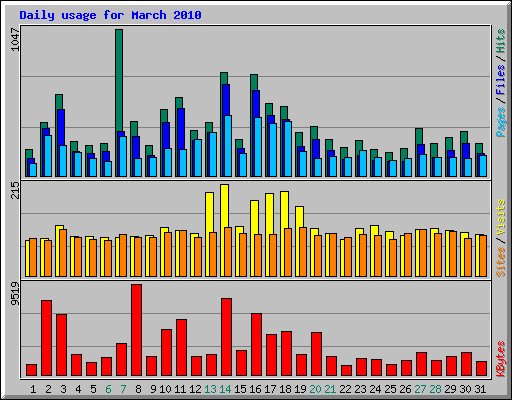Click weekend day 6 label

point(108,389)
